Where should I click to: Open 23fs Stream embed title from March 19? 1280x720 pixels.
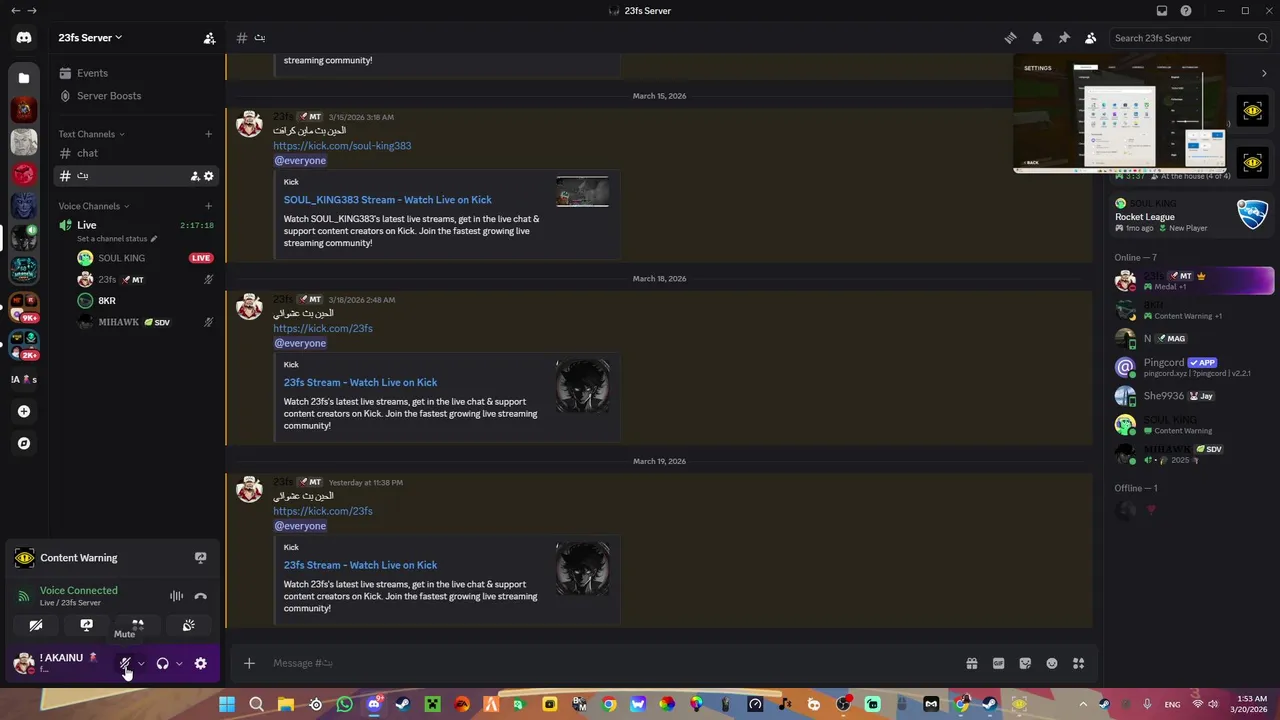click(x=360, y=565)
